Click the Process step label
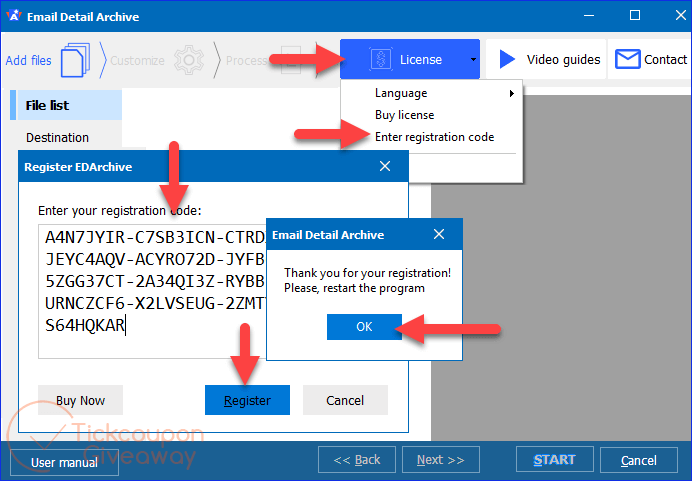The height and width of the screenshot is (481, 692). click(246, 60)
